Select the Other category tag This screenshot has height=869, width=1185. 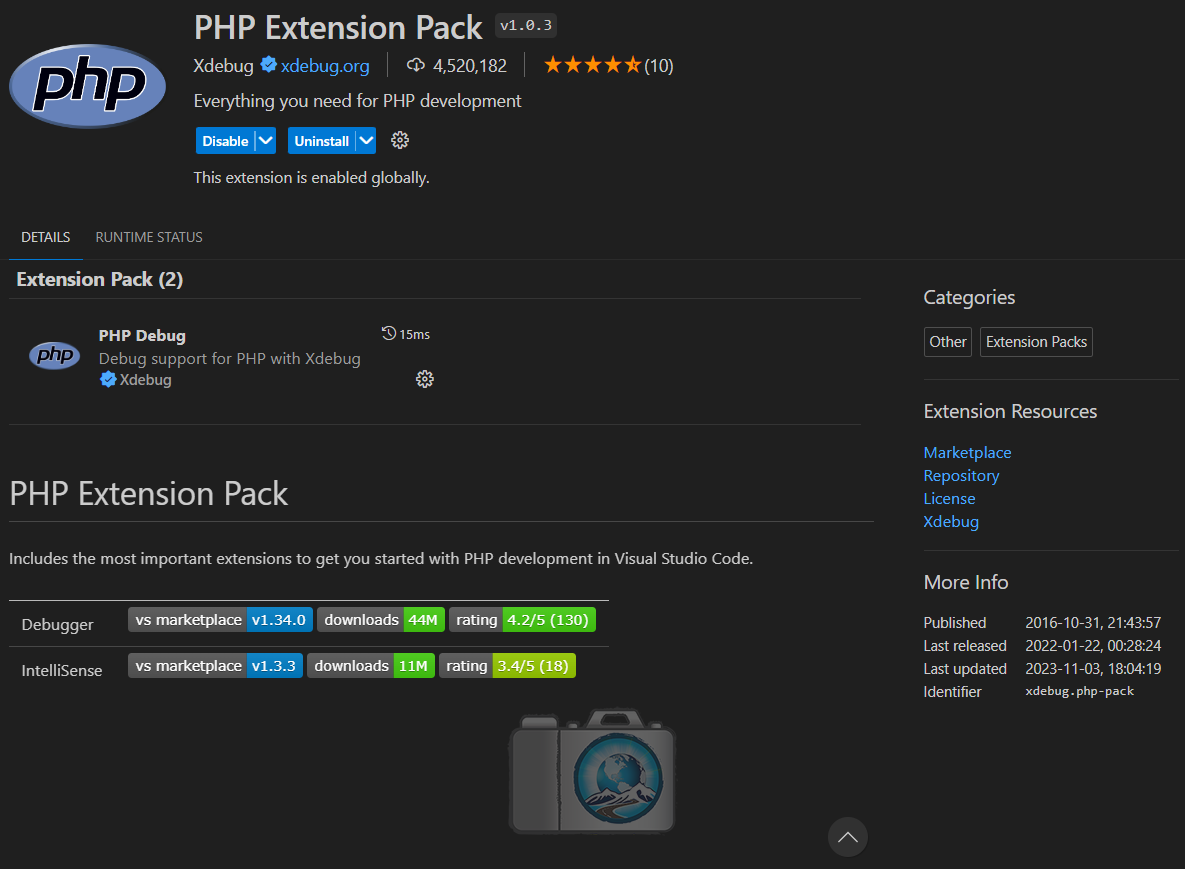pos(948,342)
